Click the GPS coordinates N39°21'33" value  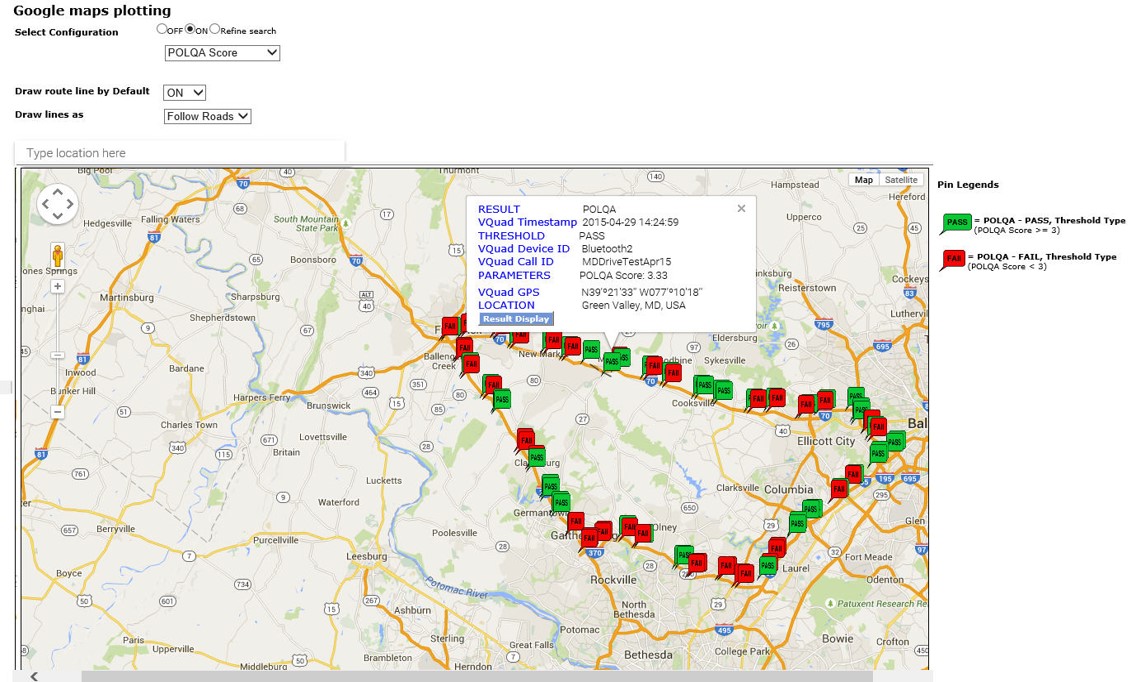click(x=642, y=292)
